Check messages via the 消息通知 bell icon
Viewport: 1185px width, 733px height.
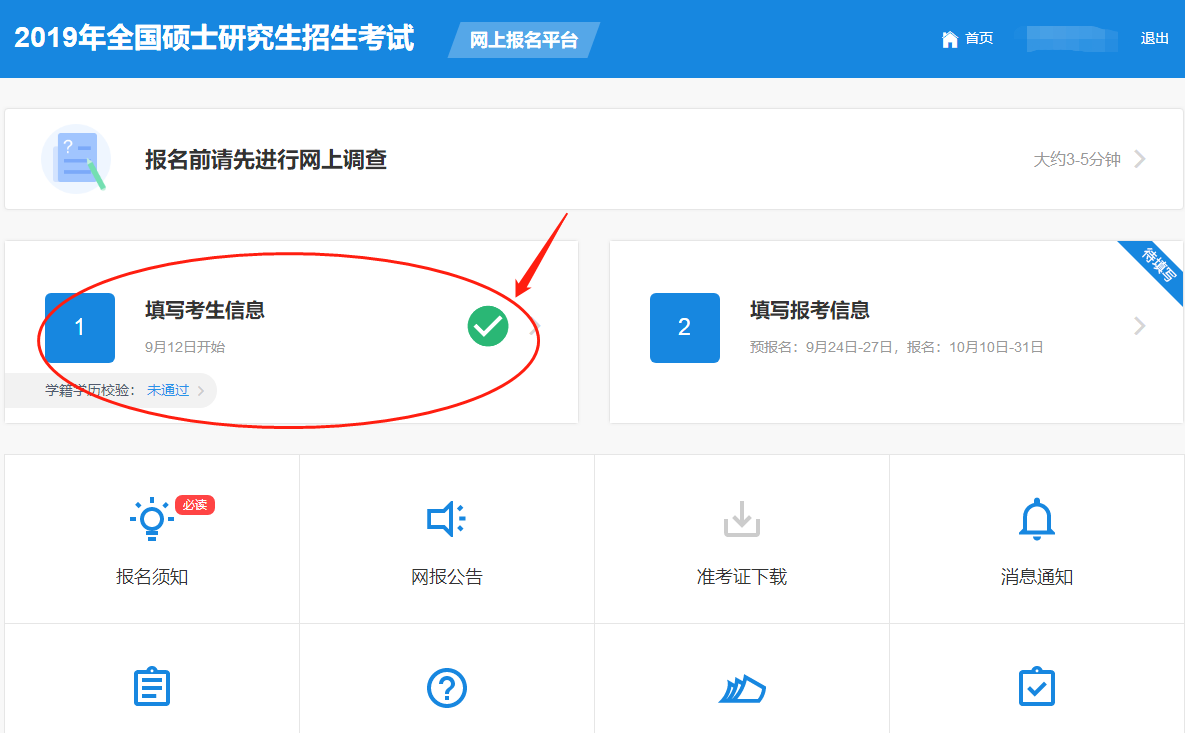click(x=1036, y=519)
